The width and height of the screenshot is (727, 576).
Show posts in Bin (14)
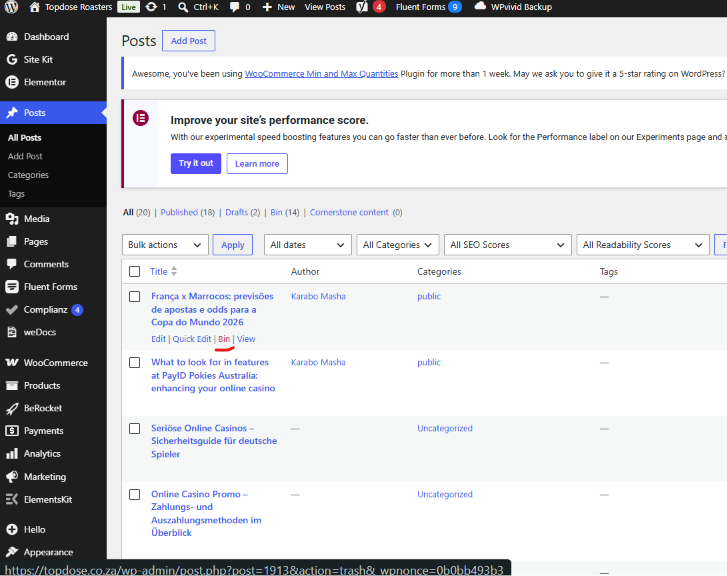(x=285, y=212)
